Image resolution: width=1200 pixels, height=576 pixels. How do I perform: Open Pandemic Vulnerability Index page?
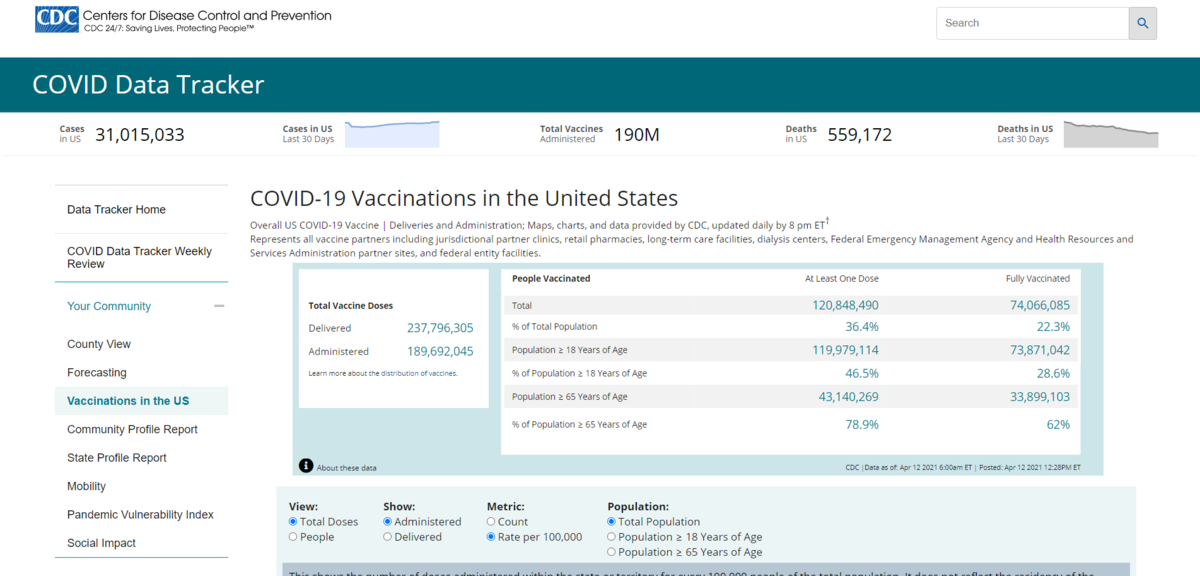140,515
